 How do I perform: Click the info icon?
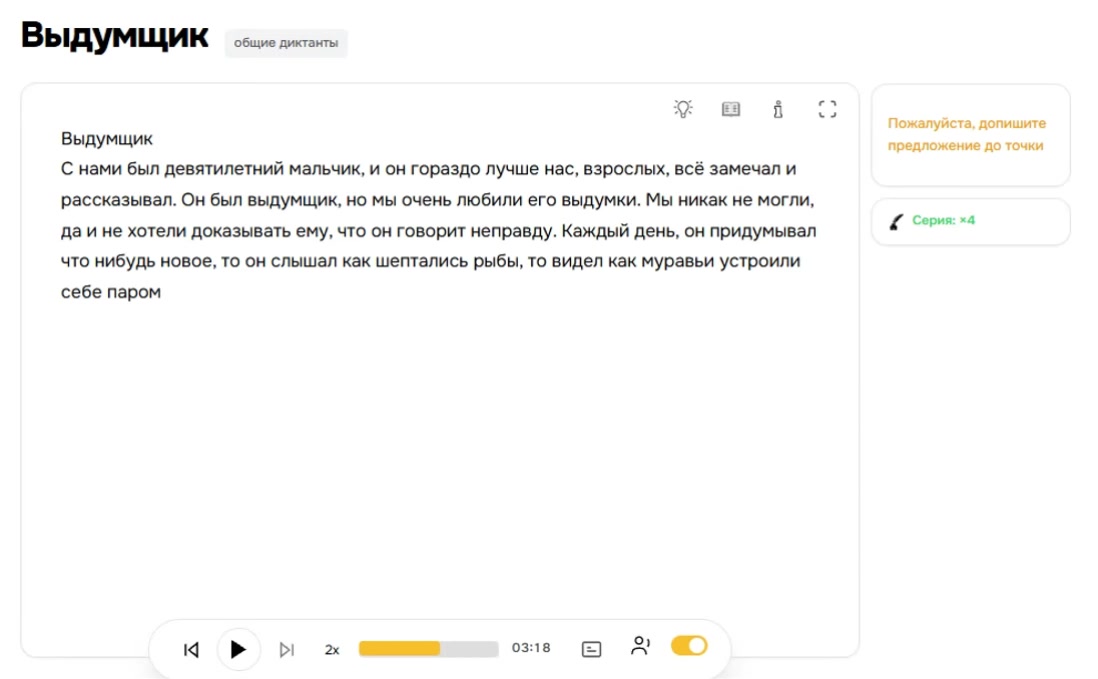point(778,109)
